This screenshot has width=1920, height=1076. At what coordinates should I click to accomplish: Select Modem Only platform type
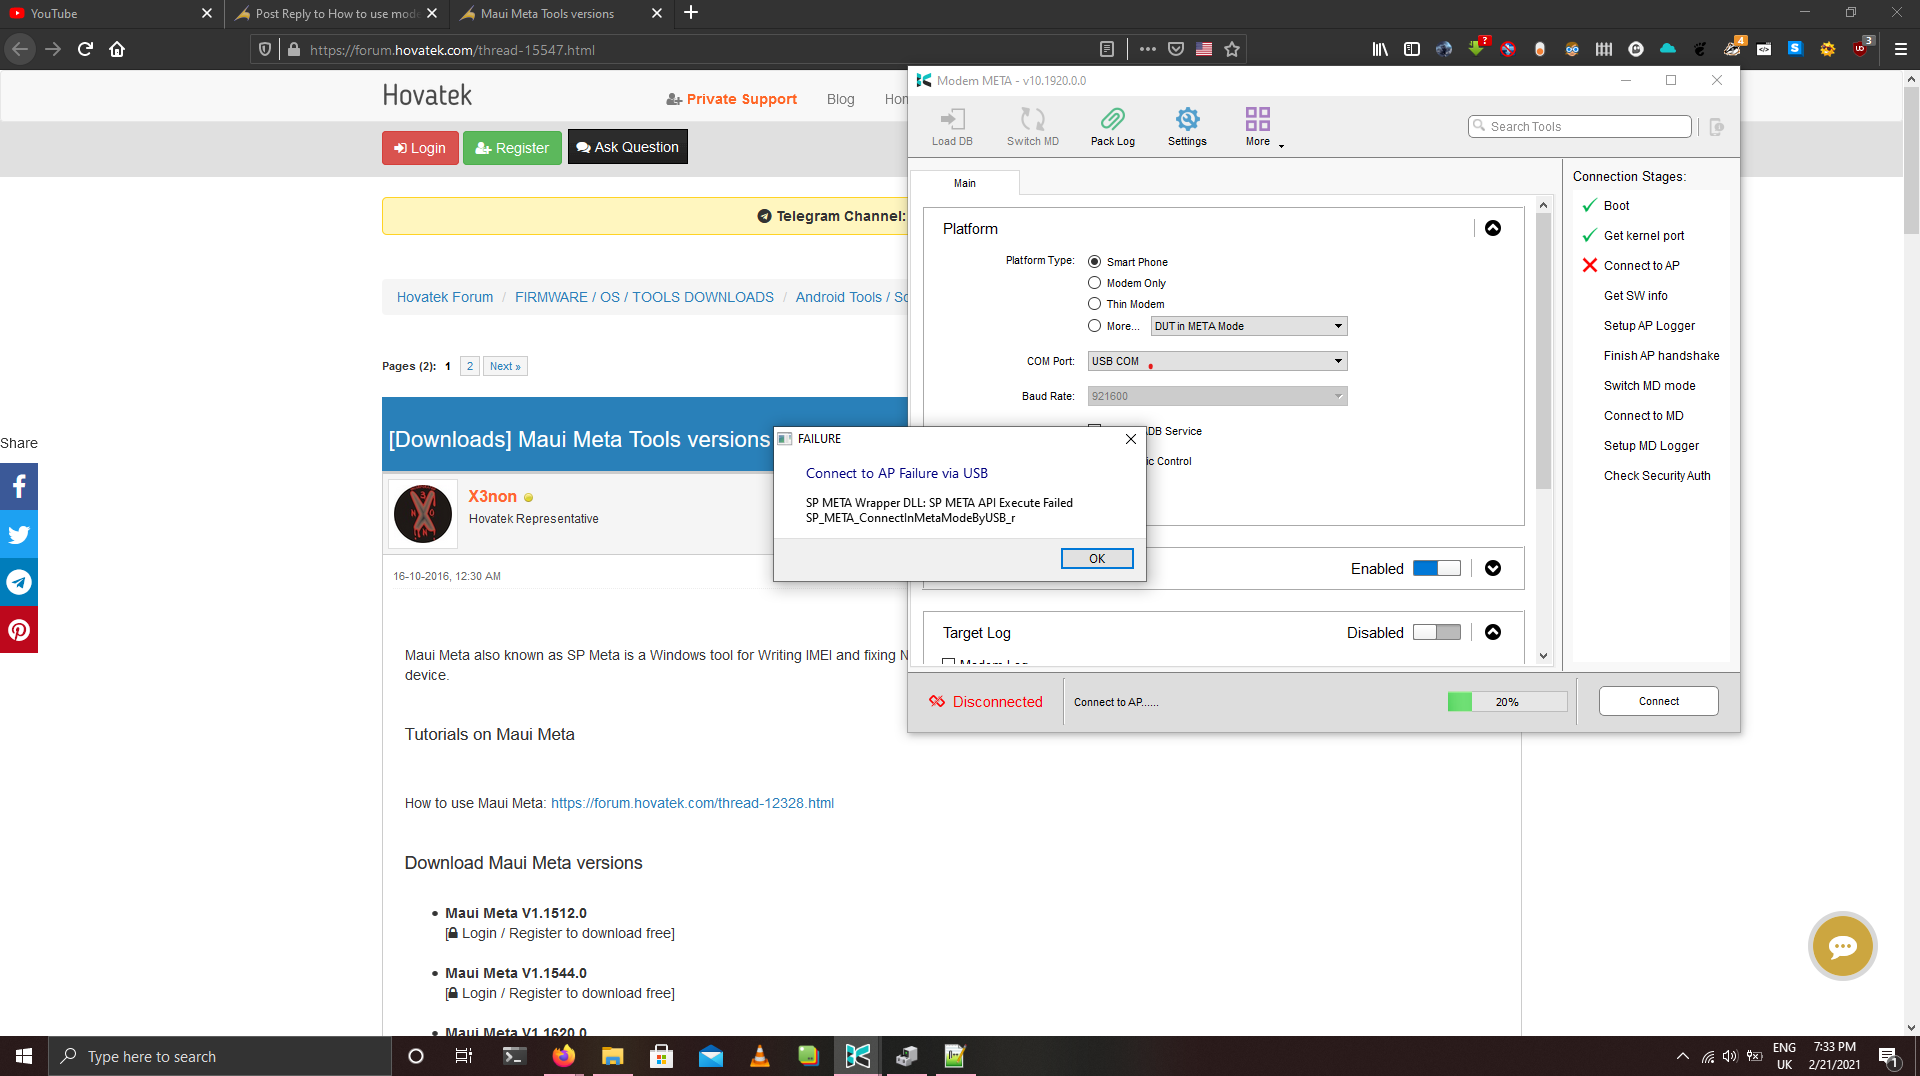[1094, 283]
